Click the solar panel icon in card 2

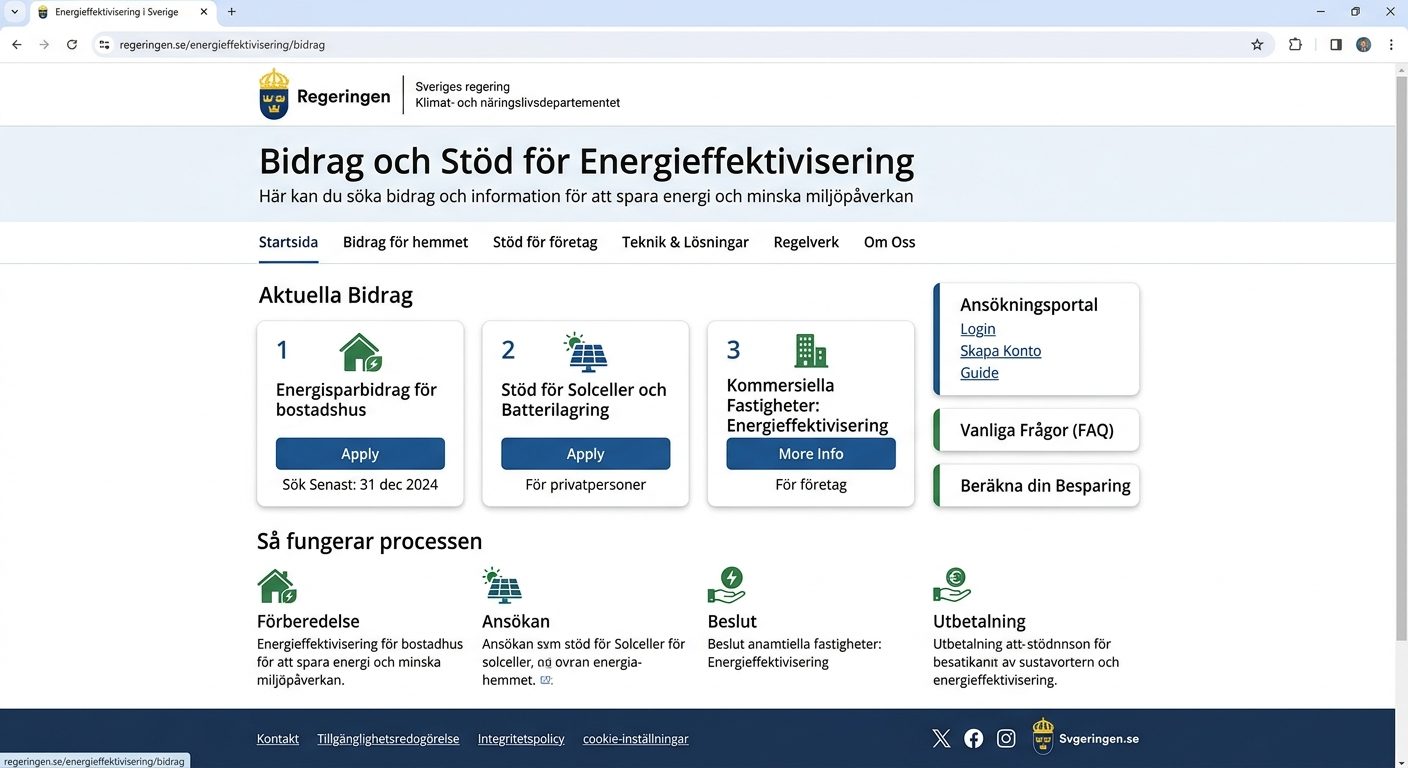point(585,352)
